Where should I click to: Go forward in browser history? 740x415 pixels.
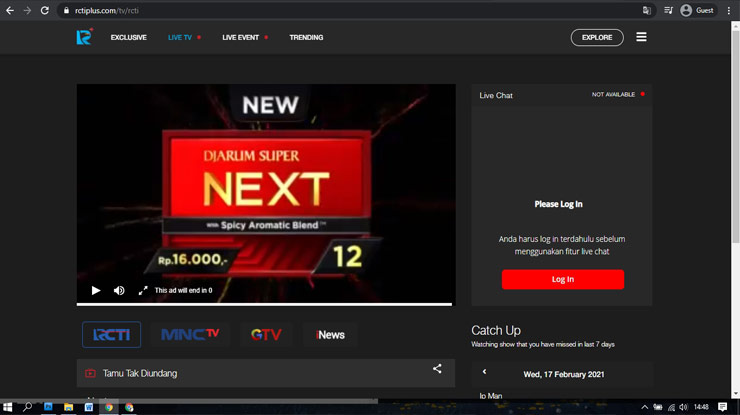[27, 10]
